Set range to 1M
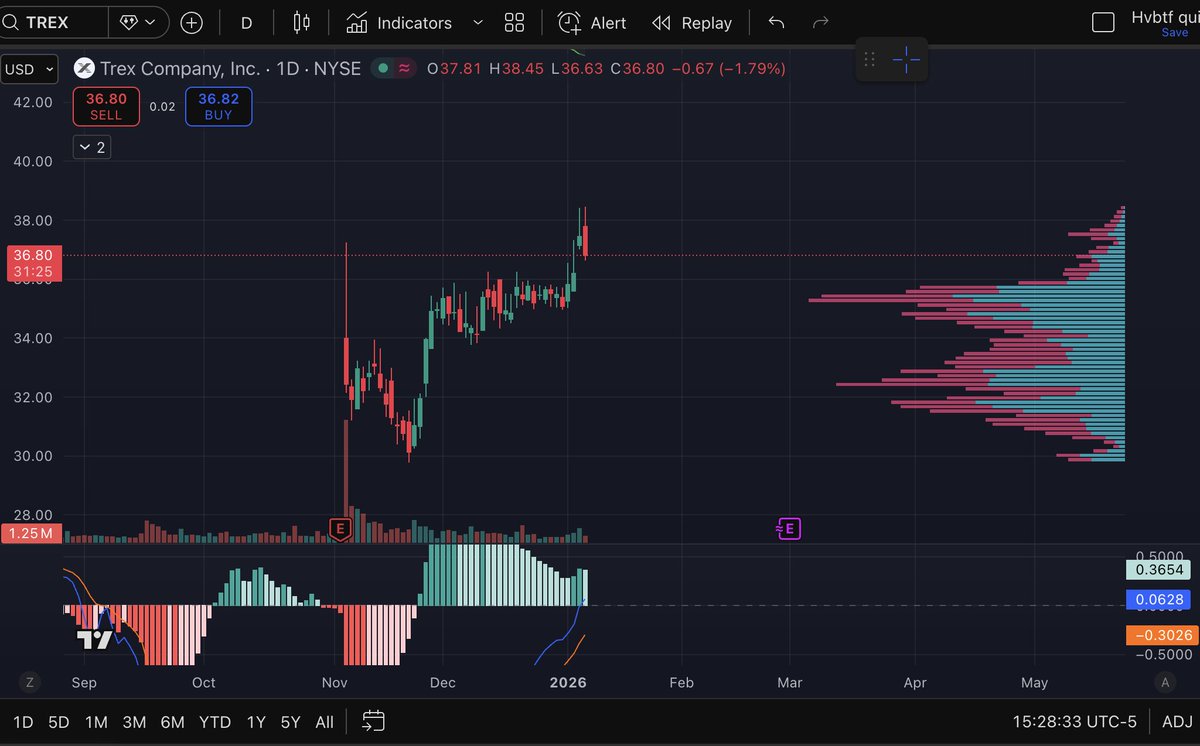 click(x=96, y=722)
